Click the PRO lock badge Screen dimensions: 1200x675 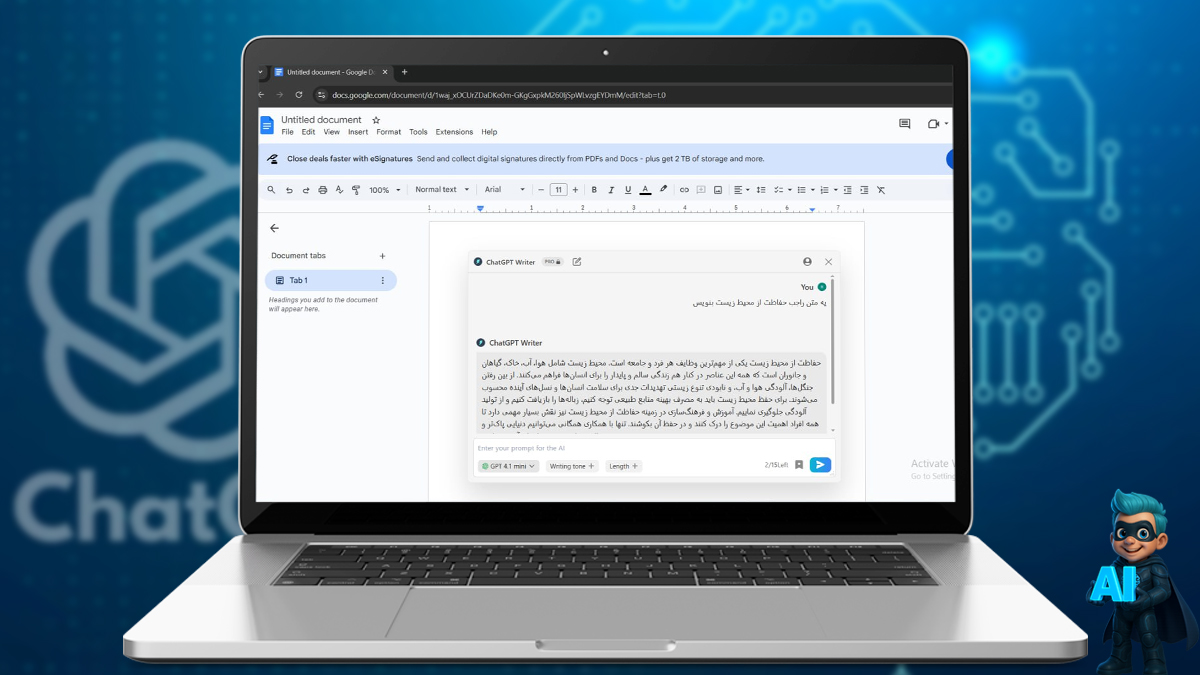(x=552, y=262)
